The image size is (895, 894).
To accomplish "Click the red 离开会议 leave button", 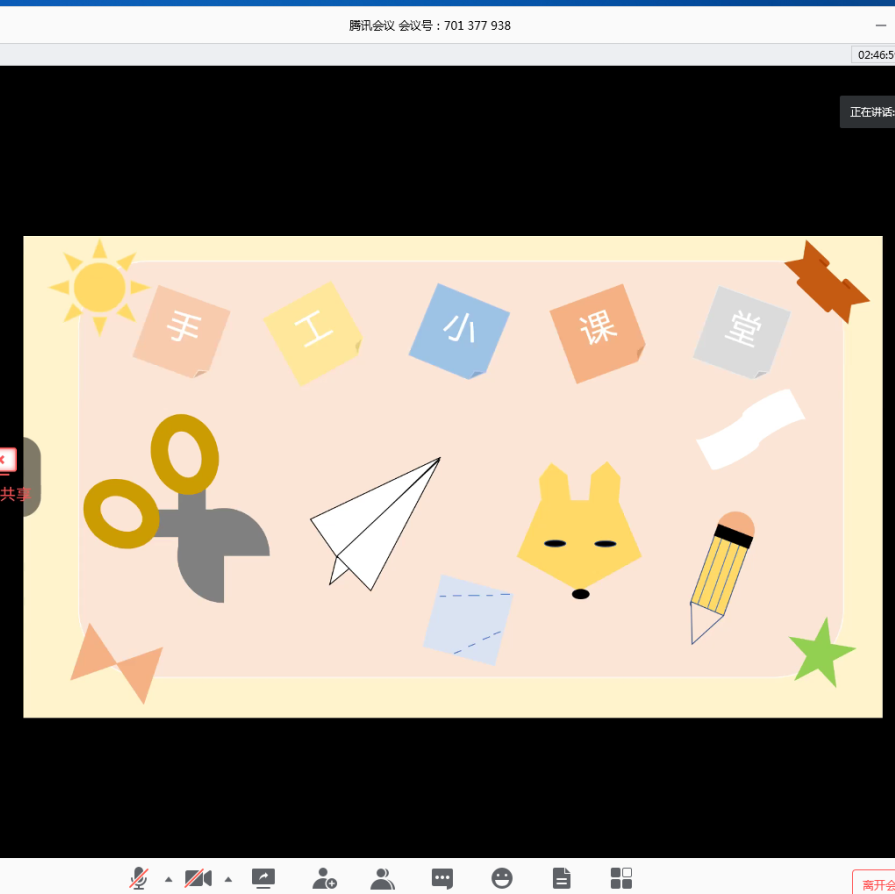I will [874, 883].
